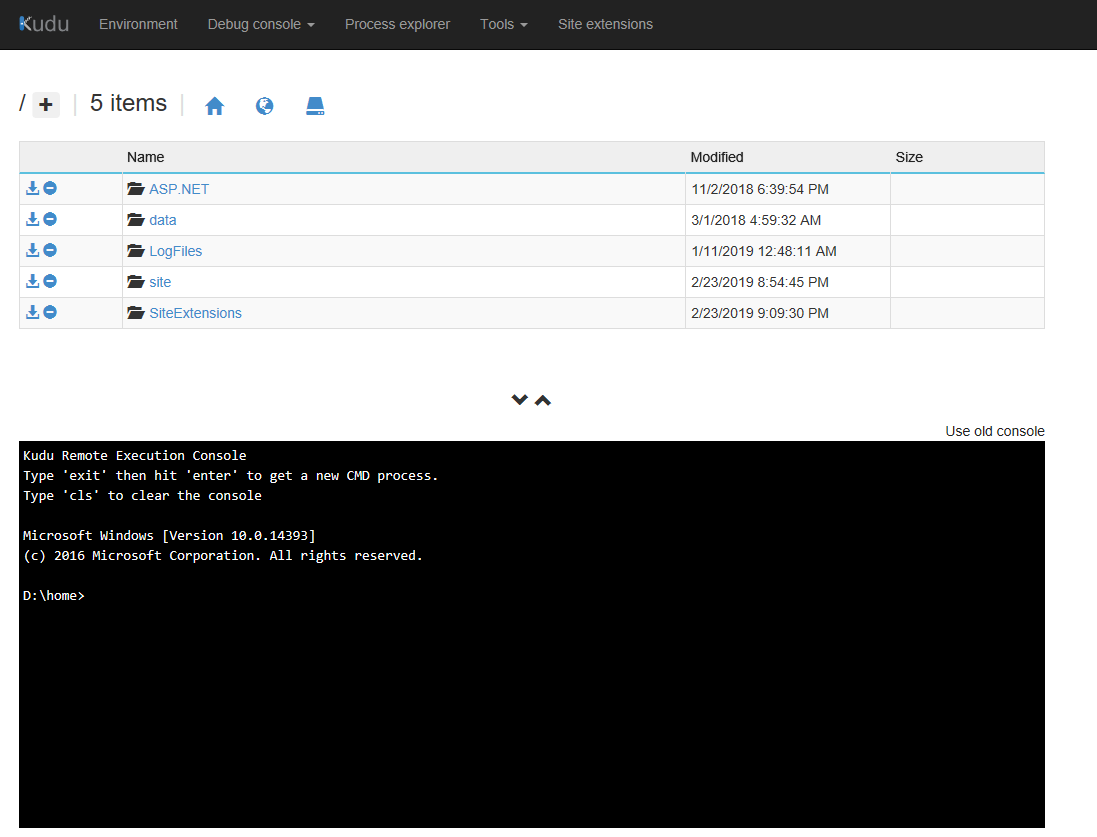
Task: Delete the SiteExtensions folder
Action: [x=49, y=311]
